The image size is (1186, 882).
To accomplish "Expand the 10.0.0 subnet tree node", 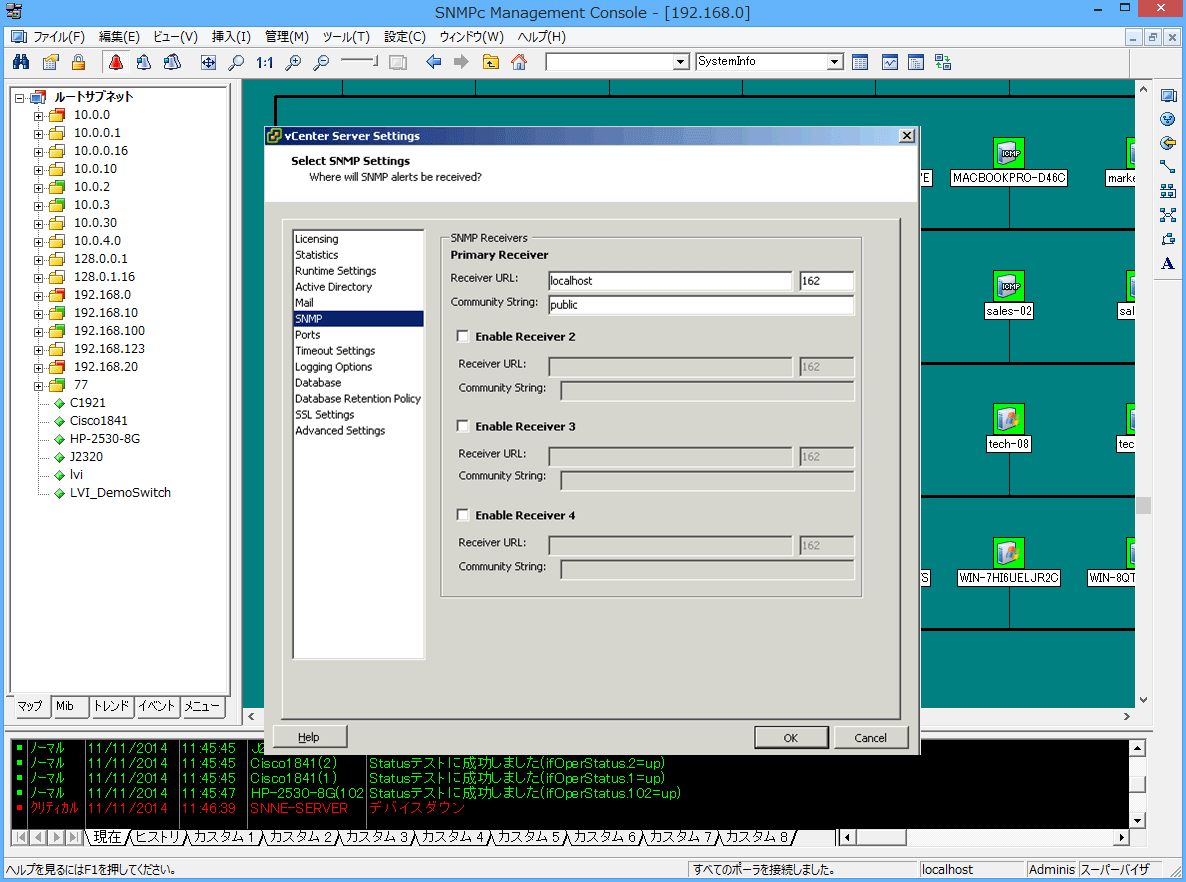I will click(x=39, y=116).
